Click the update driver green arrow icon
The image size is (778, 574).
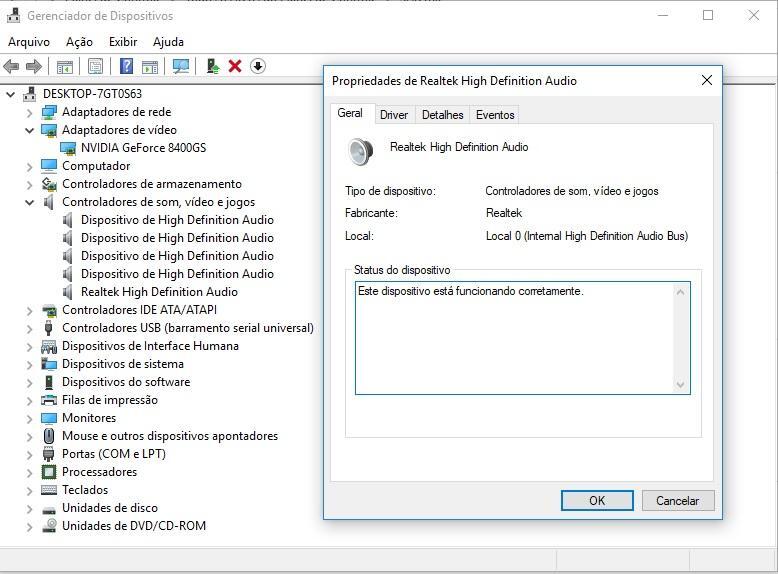pos(213,66)
